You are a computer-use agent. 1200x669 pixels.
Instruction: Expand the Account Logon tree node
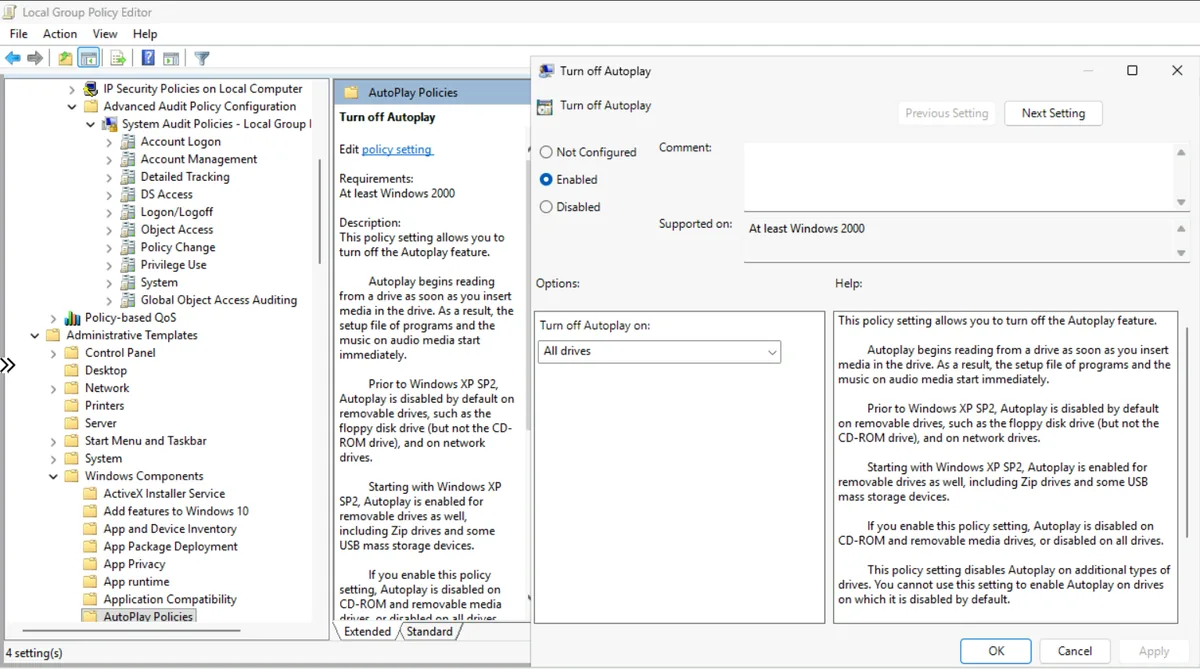109,142
